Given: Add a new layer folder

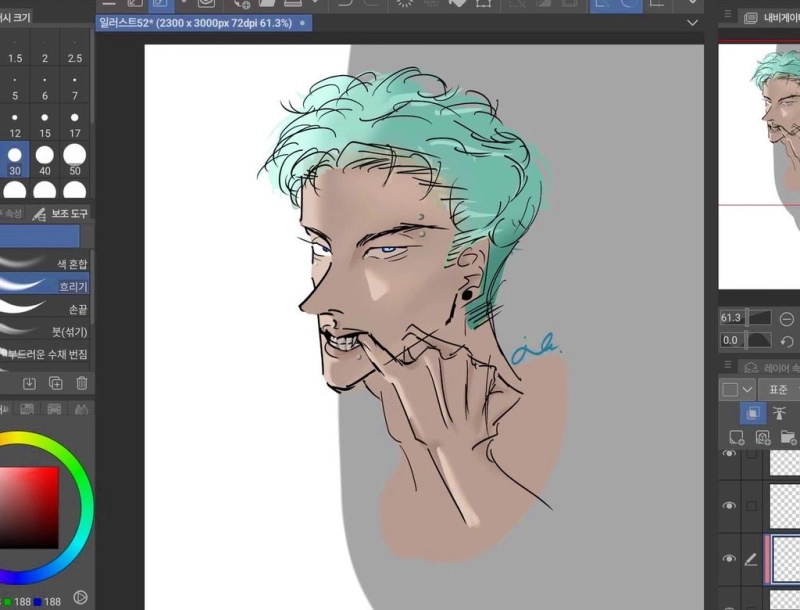Looking at the screenshot, I should point(788,437).
